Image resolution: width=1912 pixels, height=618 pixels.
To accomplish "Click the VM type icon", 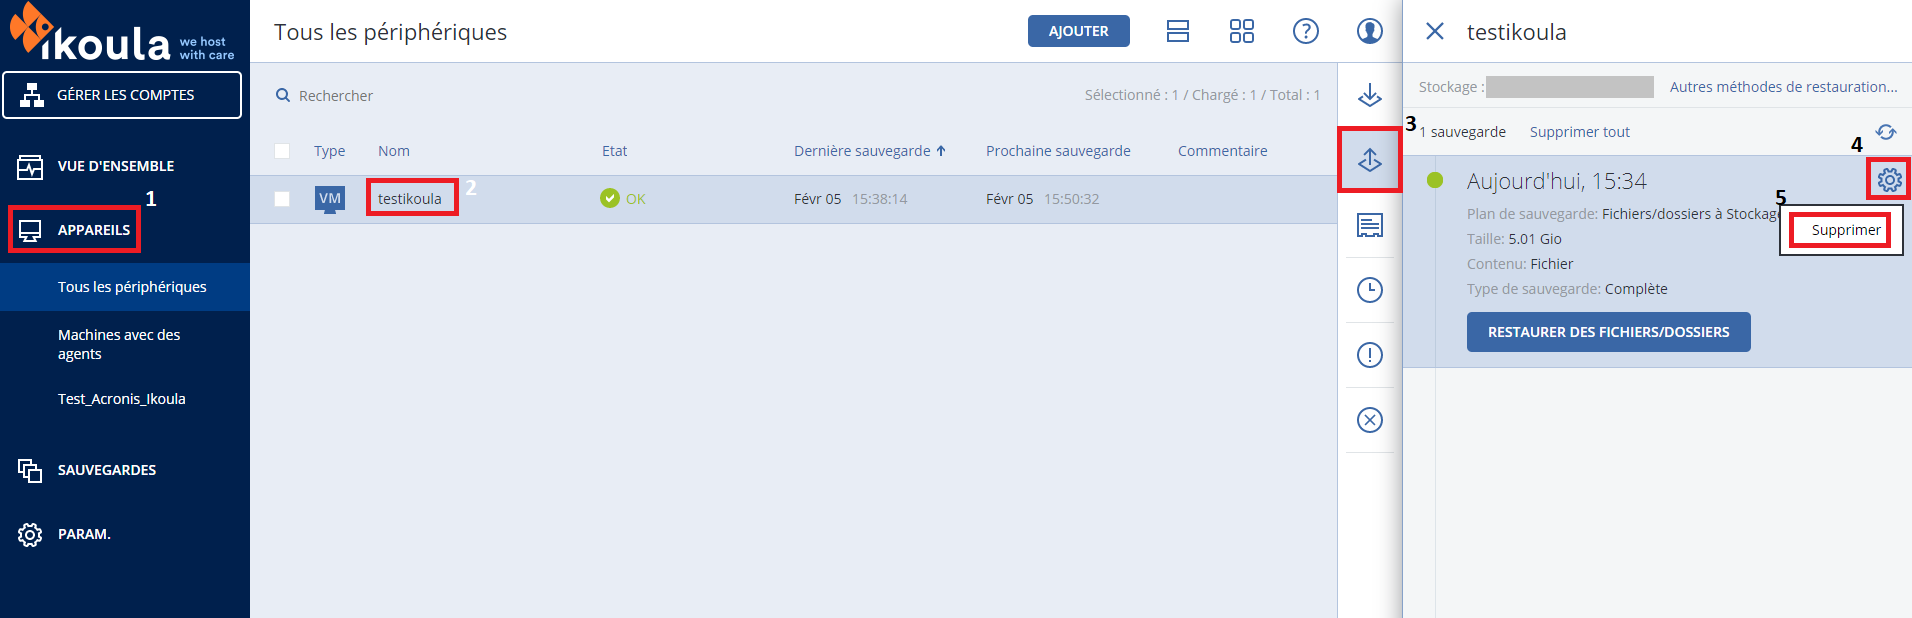I will pos(330,199).
